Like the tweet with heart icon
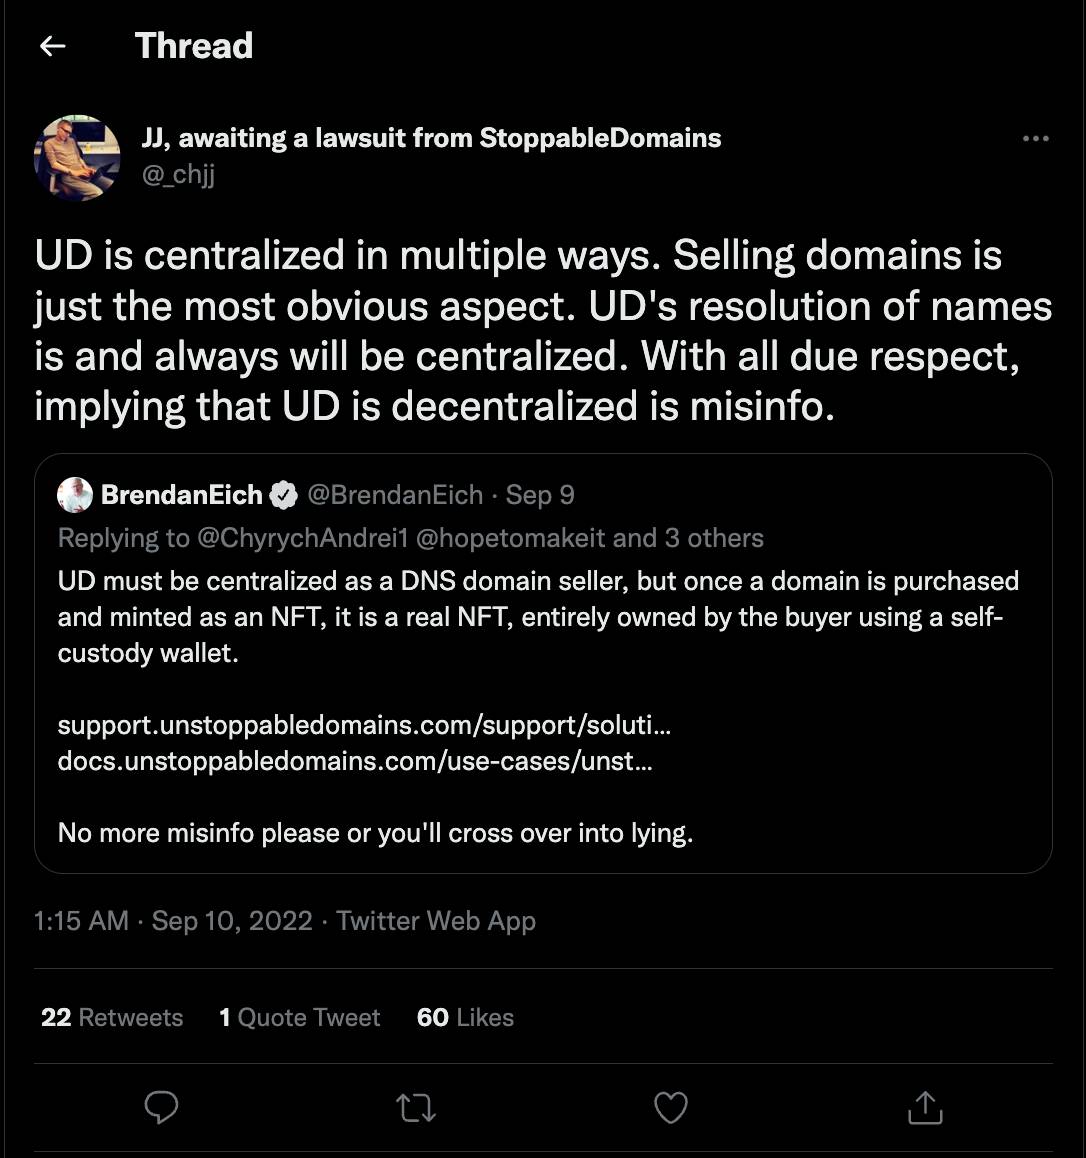Image resolution: width=1086 pixels, height=1158 pixels. [x=670, y=1107]
